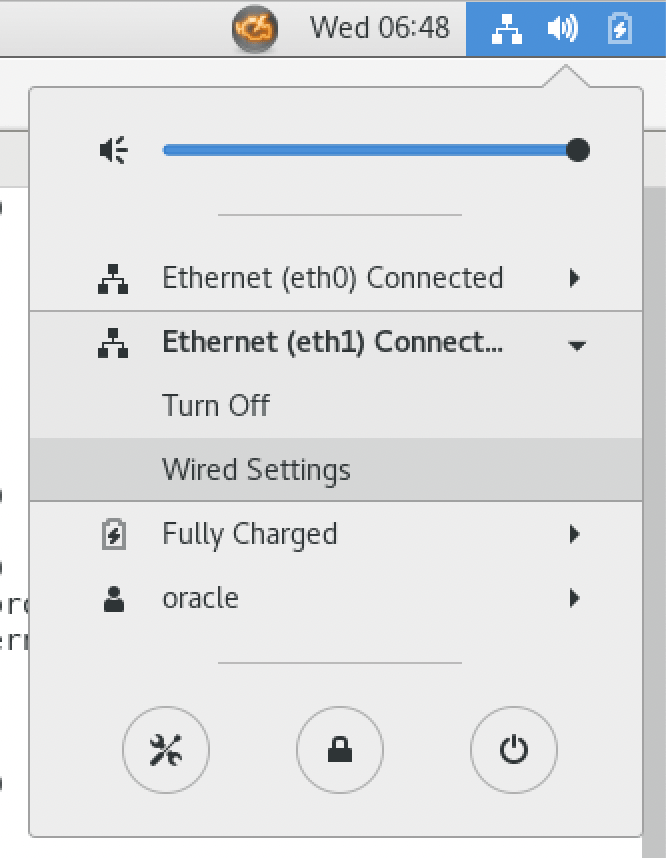
Task: Select the Fully Charged battery entry
Action: 336,534
